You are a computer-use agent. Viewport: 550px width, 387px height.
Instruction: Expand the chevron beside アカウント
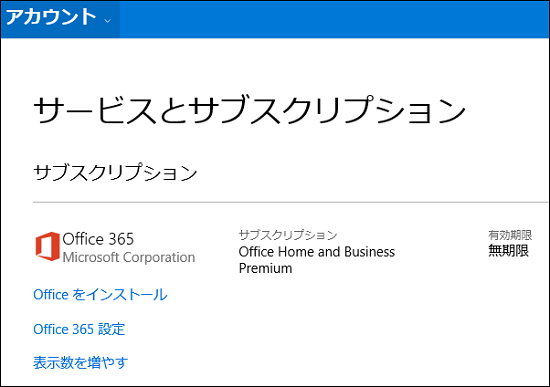pos(108,21)
